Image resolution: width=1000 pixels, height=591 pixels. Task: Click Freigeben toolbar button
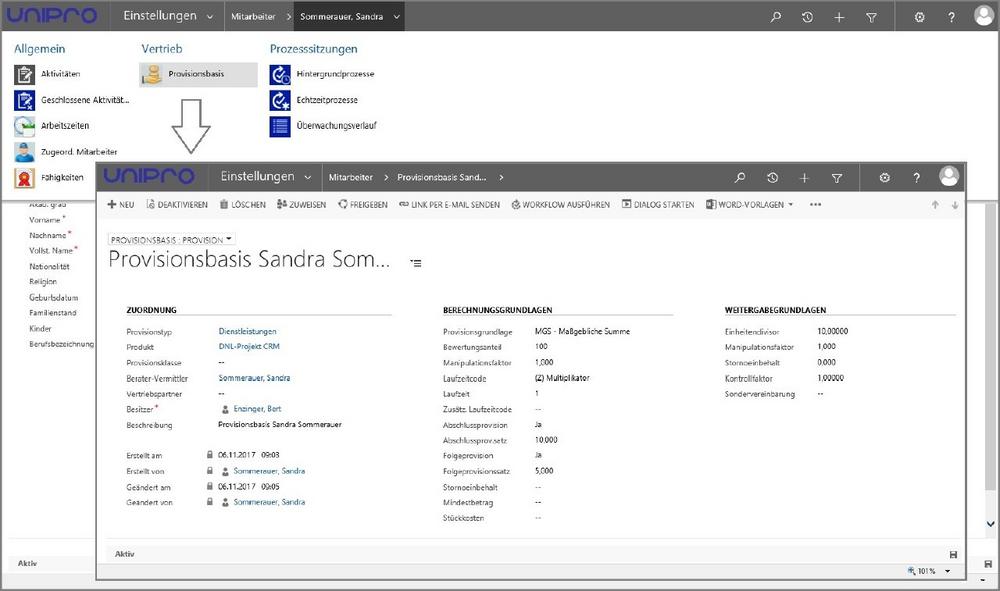(x=363, y=205)
